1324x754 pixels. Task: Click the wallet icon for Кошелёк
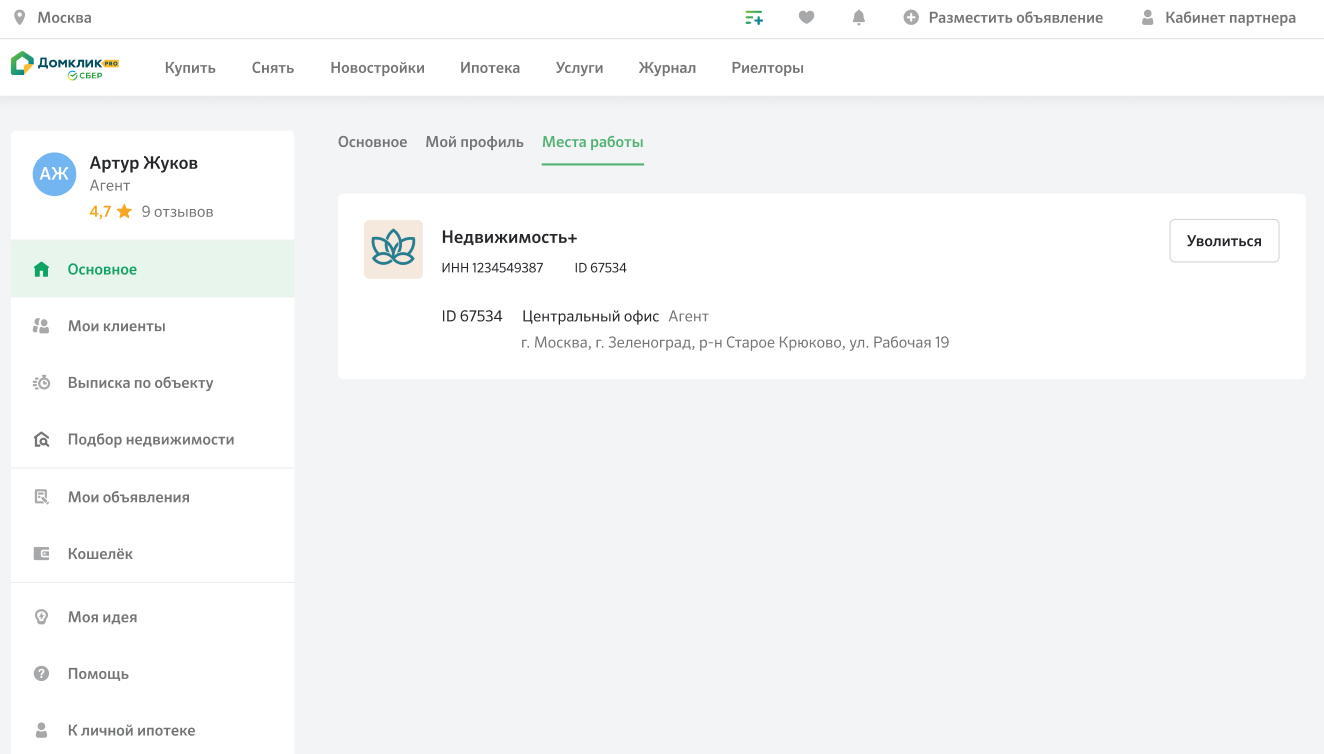coord(41,554)
